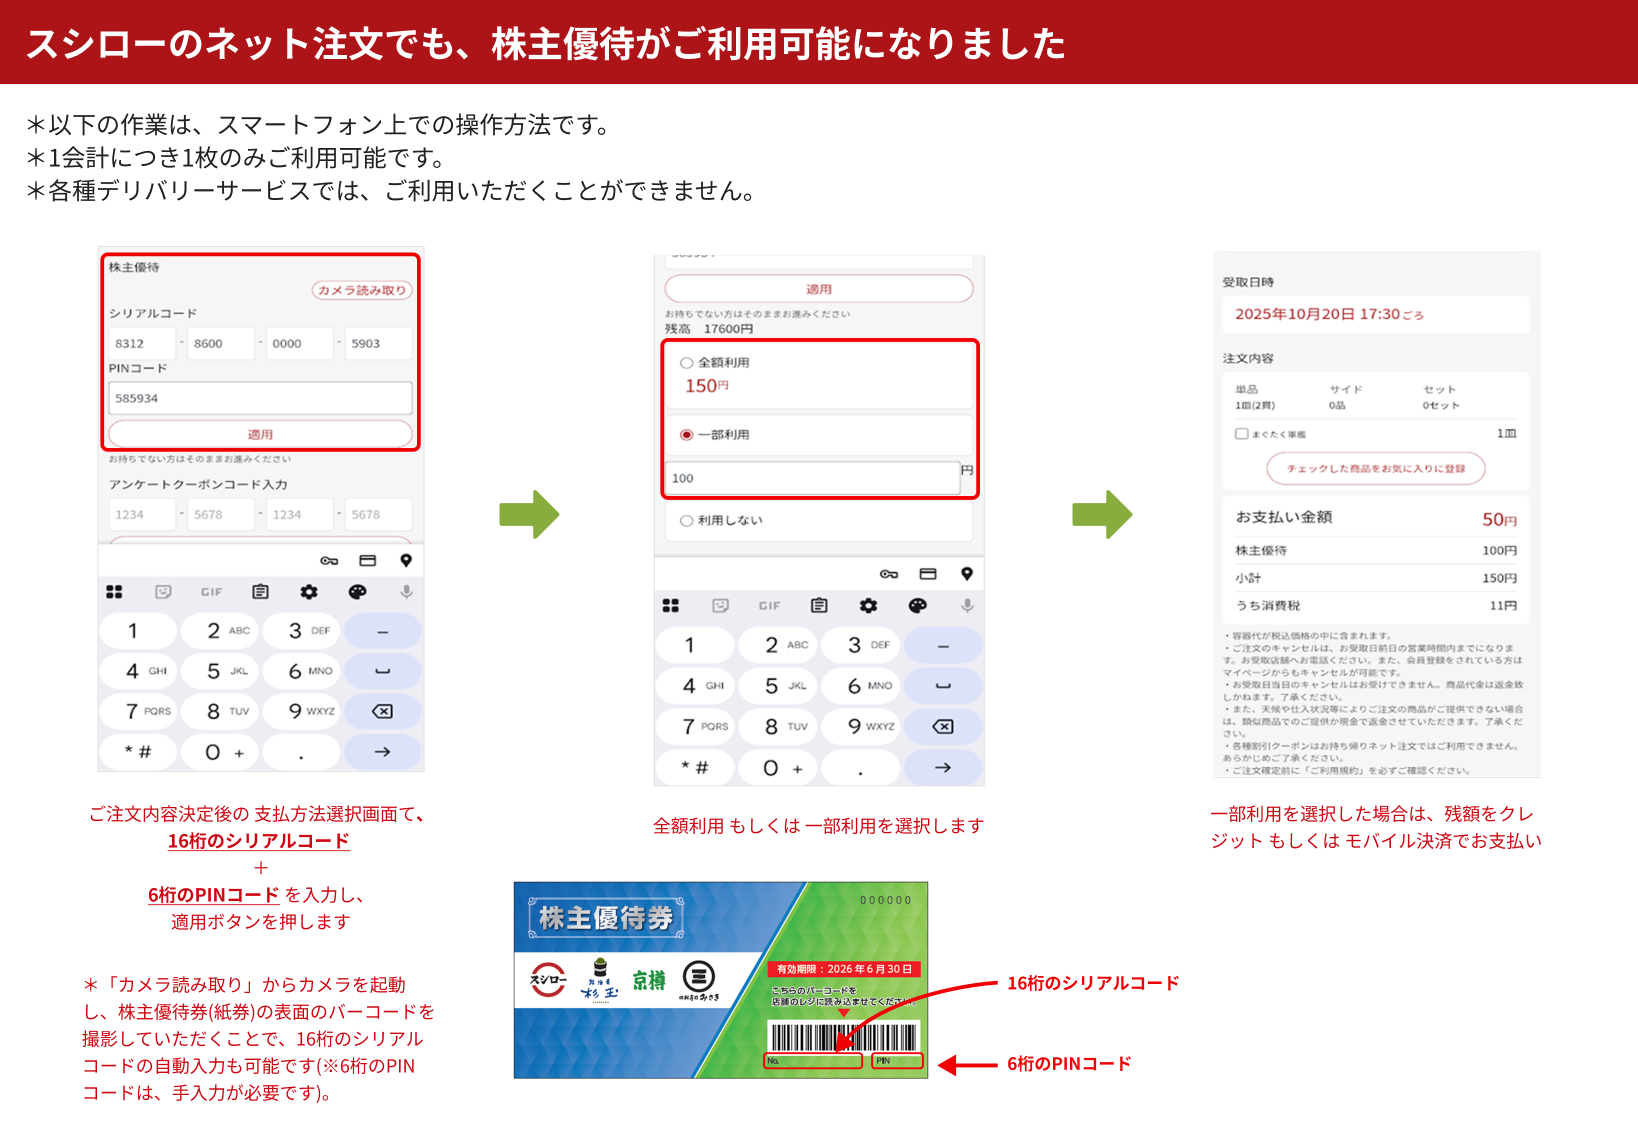Open keyboard settings via the gear icon
The image size is (1638, 1122).
[311, 592]
